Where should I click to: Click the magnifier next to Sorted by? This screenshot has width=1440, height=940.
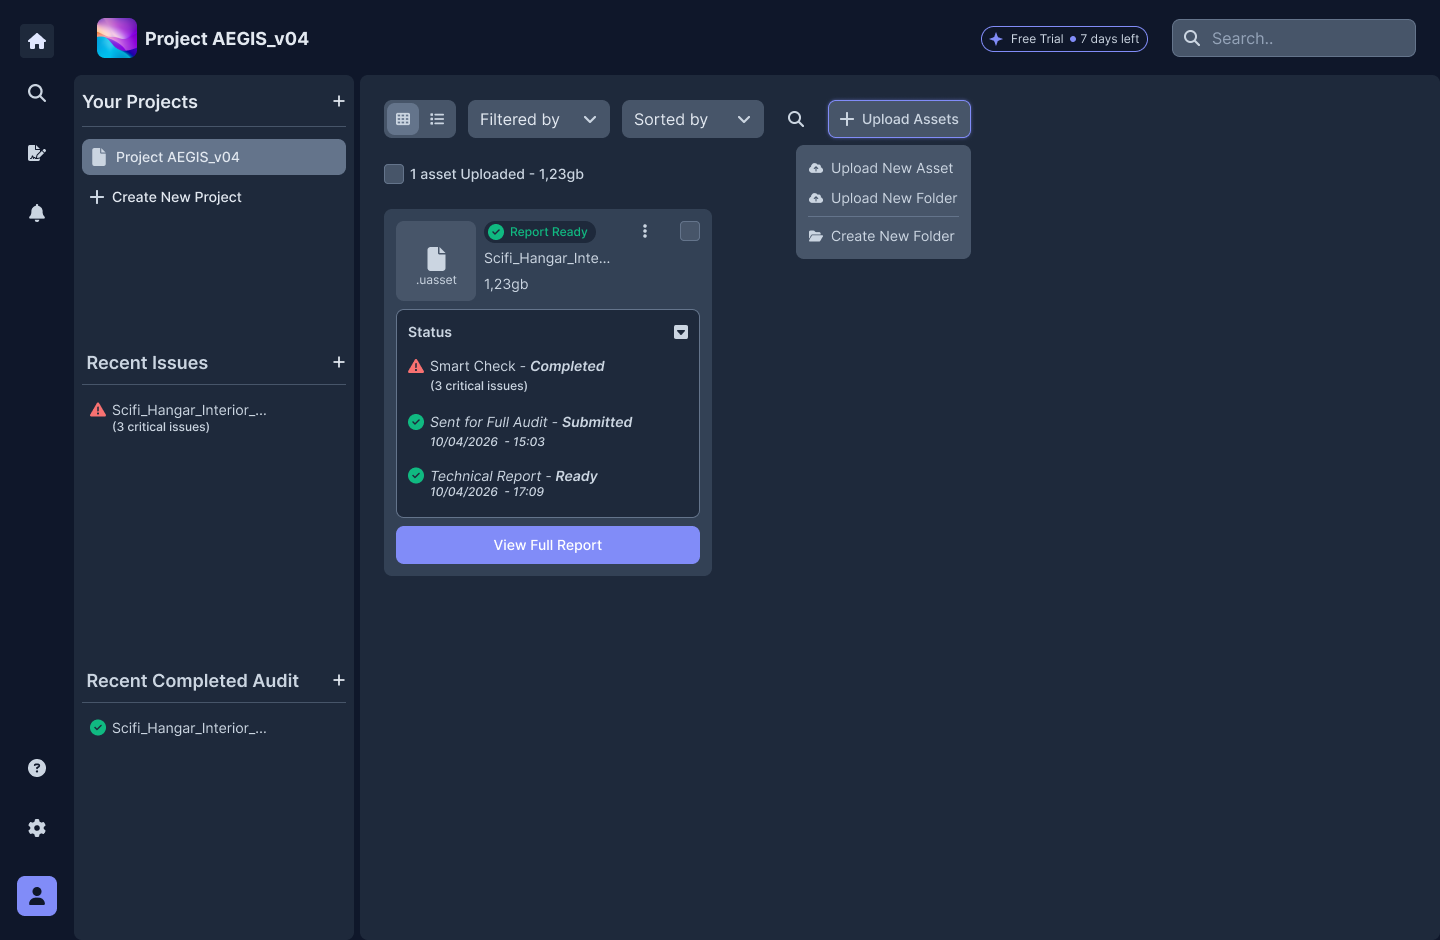796,119
